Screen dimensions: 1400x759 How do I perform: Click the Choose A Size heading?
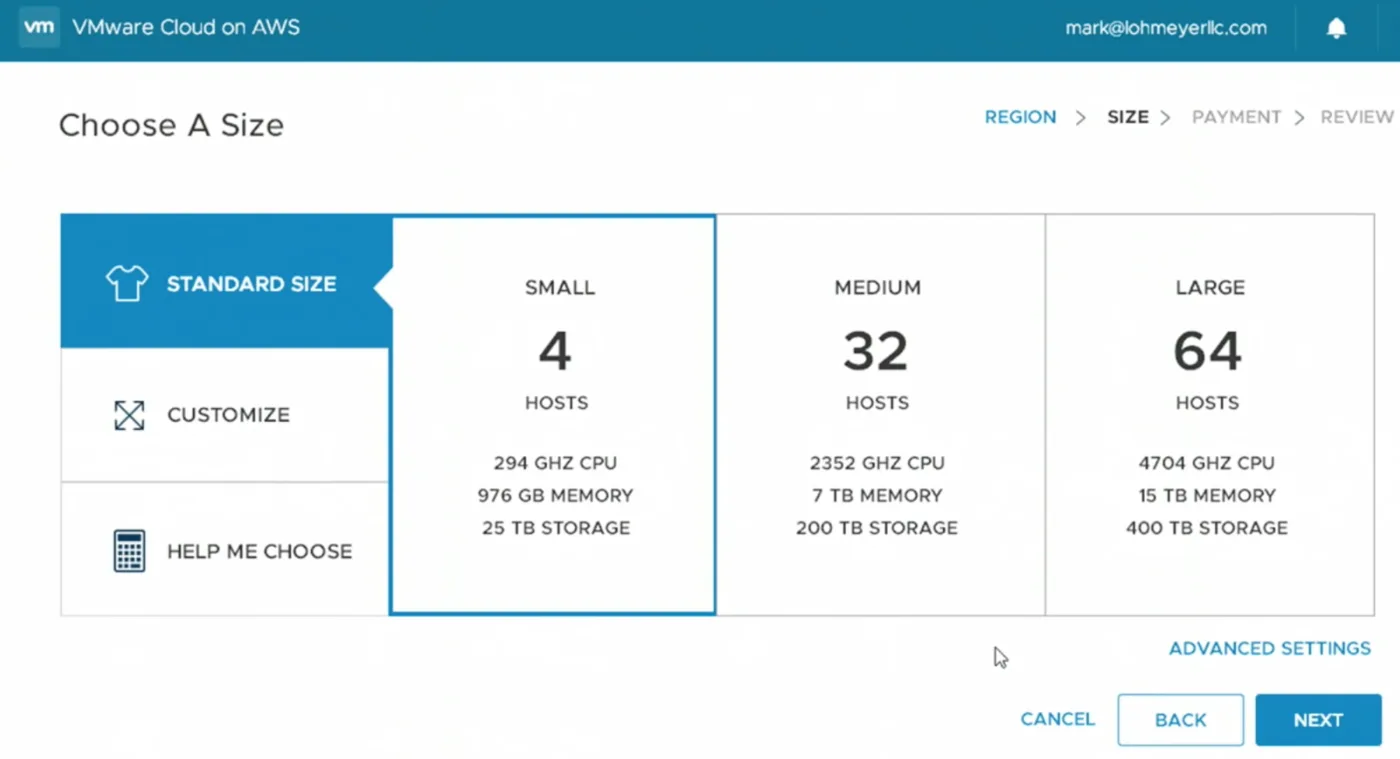click(x=171, y=125)
